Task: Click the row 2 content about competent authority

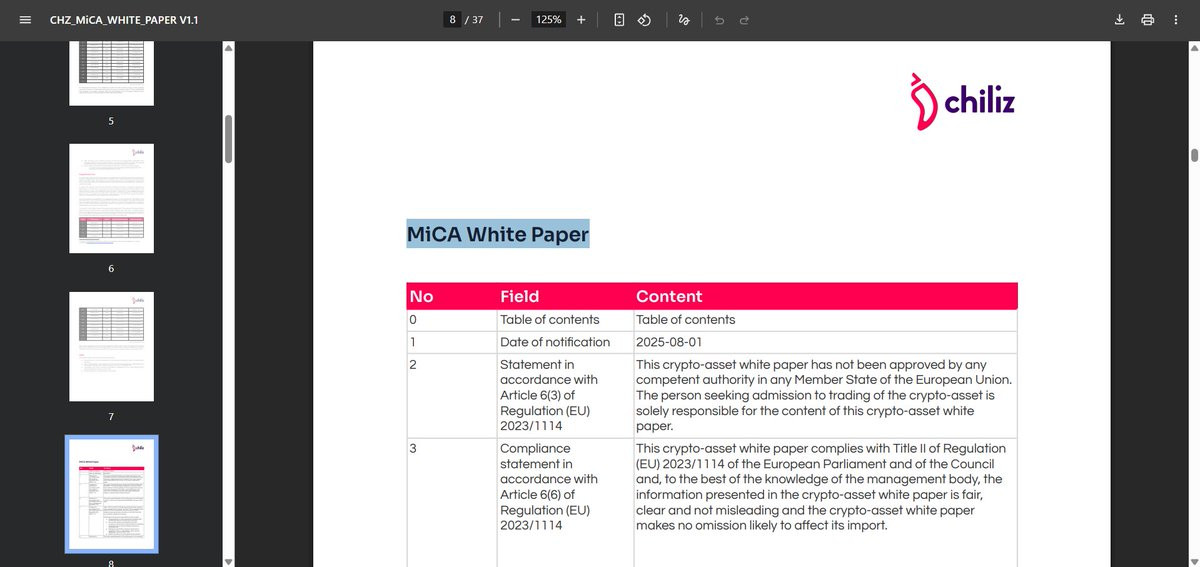Action: coord(825,395)
